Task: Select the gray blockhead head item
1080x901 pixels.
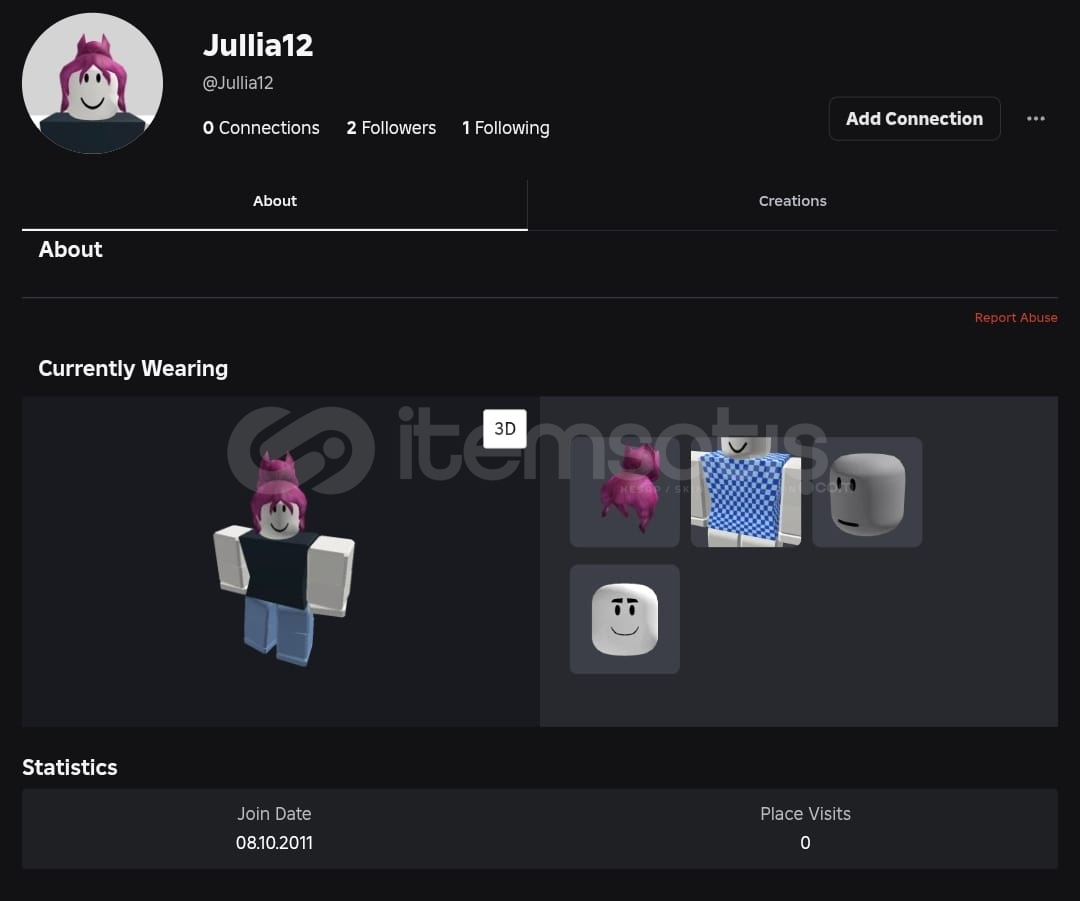Action: tap(867, 492)
